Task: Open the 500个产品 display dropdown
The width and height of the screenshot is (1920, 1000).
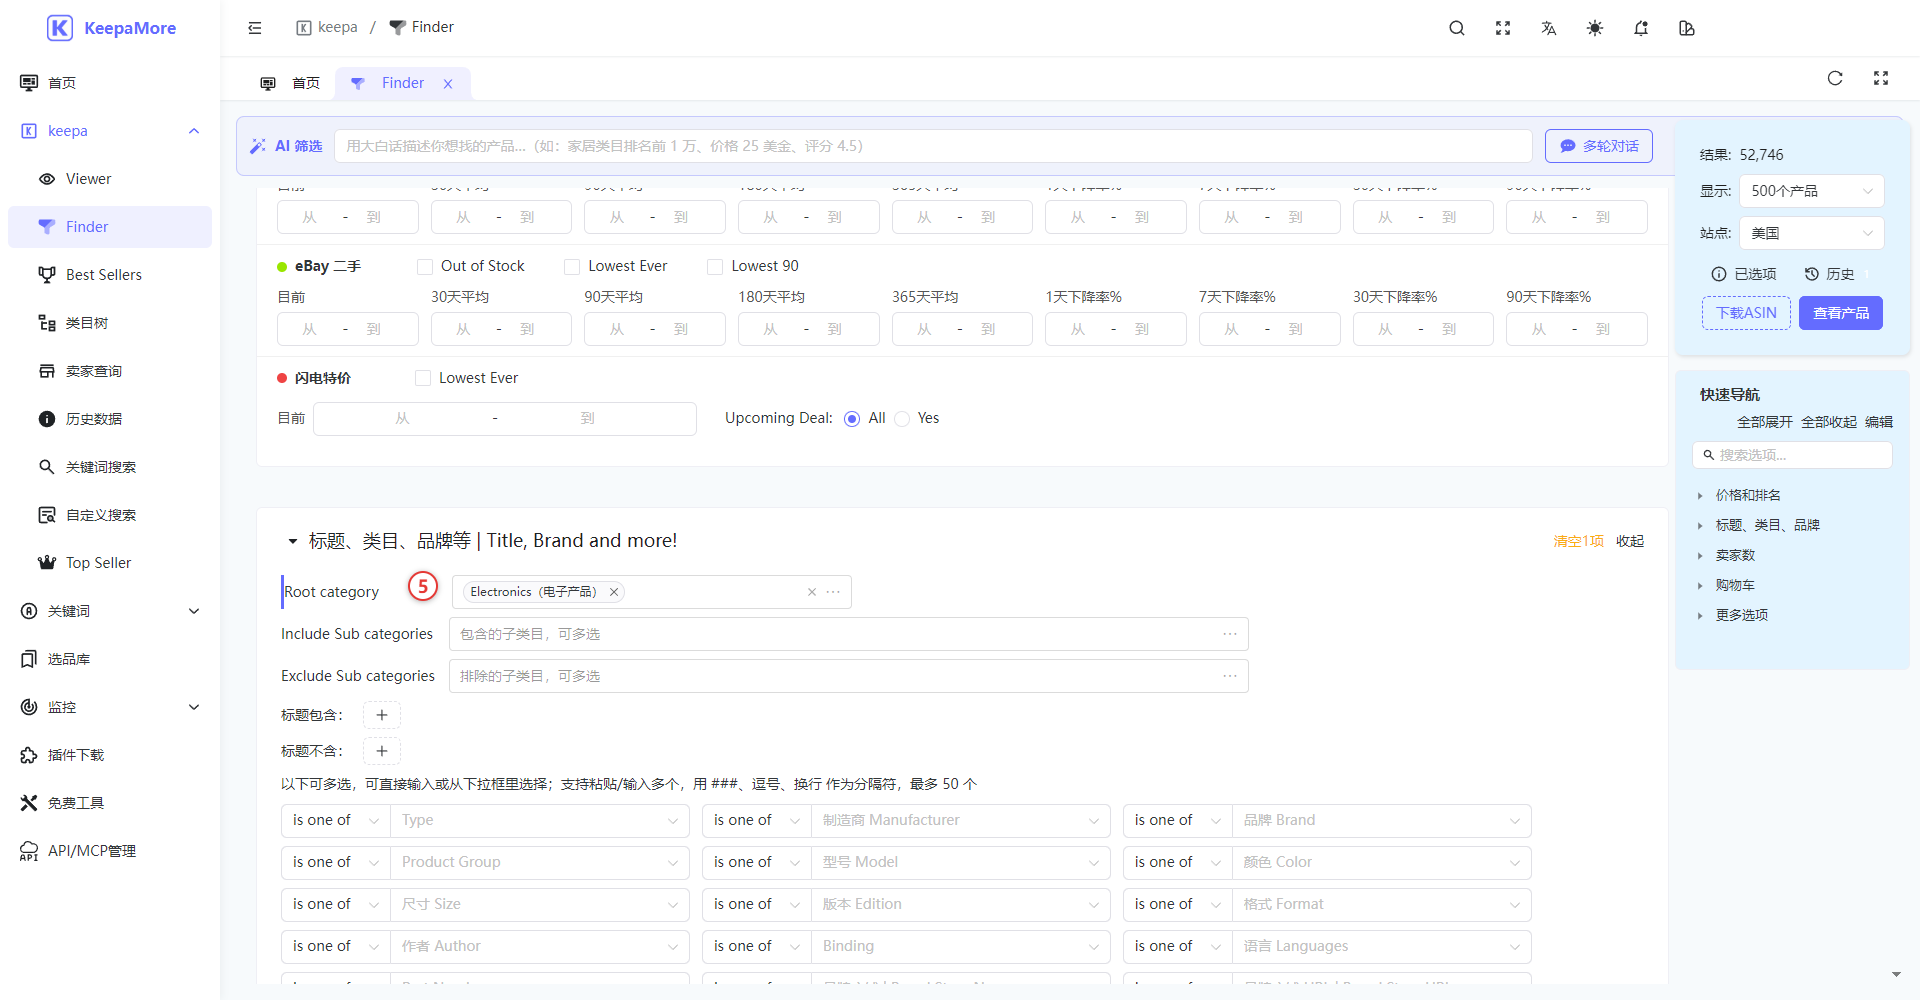Action: click(x=1811, y=191)
